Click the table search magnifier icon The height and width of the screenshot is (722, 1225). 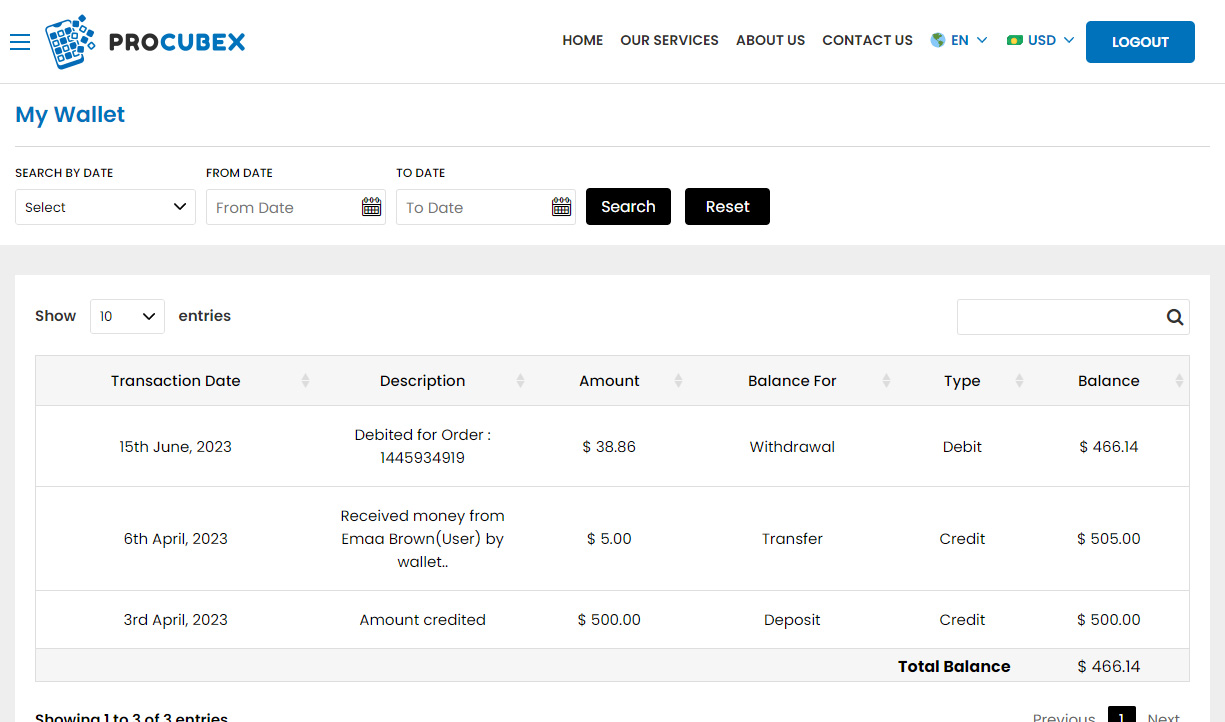click(1175, 317)
